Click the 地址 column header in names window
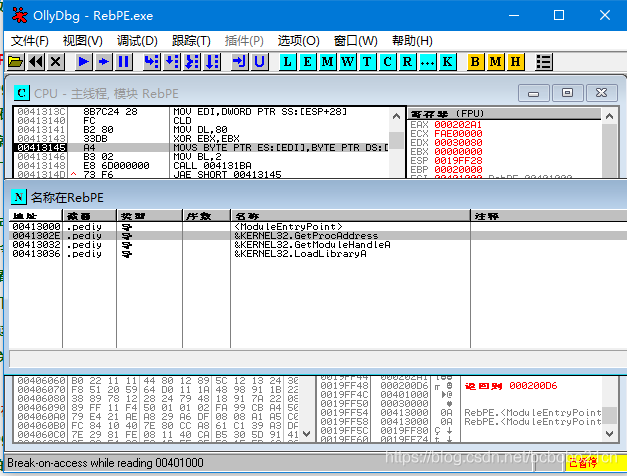The width and height of the screenshot is (627, 476). [36, 216]
